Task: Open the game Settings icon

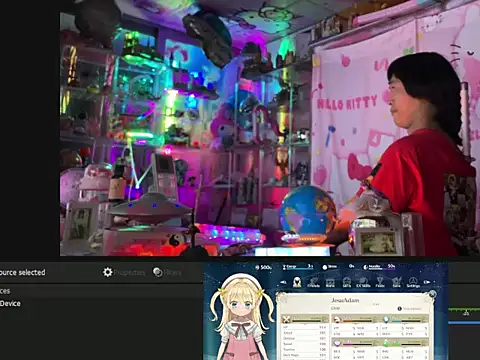Action: 413,283
